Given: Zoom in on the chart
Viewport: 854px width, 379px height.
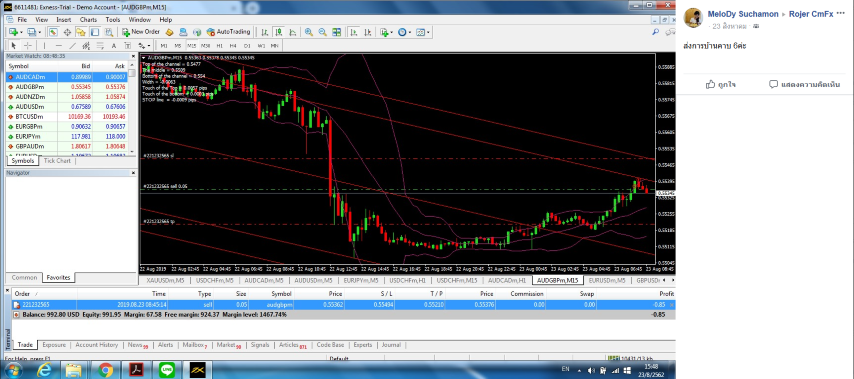Looking at the screenshot, I should pos(309,32).
